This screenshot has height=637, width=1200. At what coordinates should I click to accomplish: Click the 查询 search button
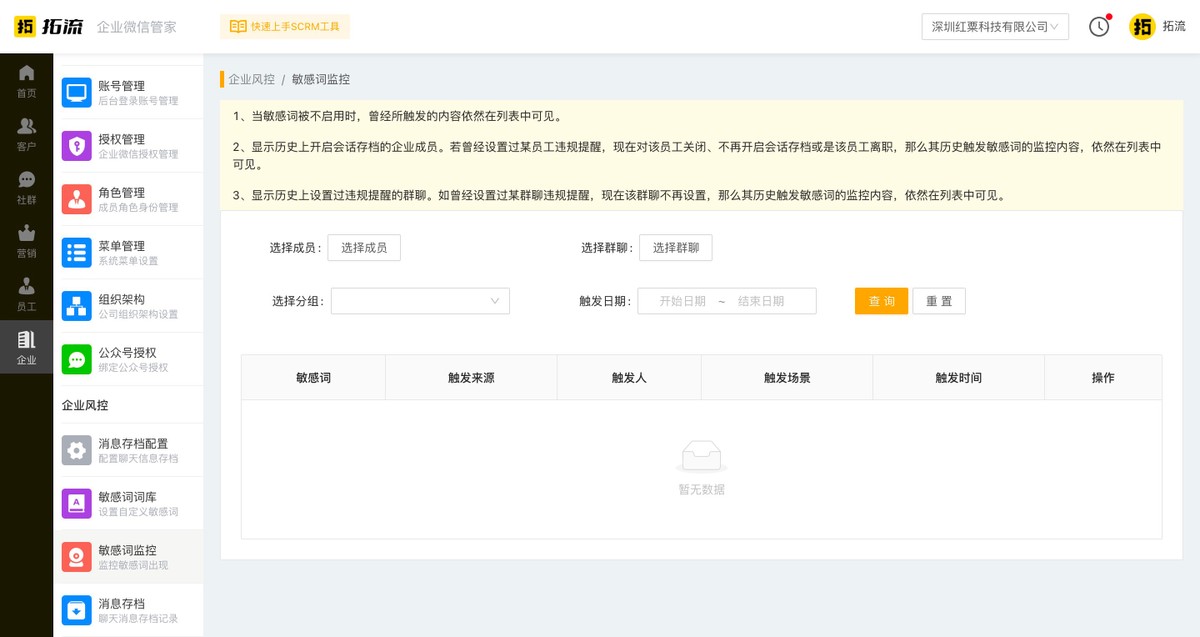[x=881, y=301]
